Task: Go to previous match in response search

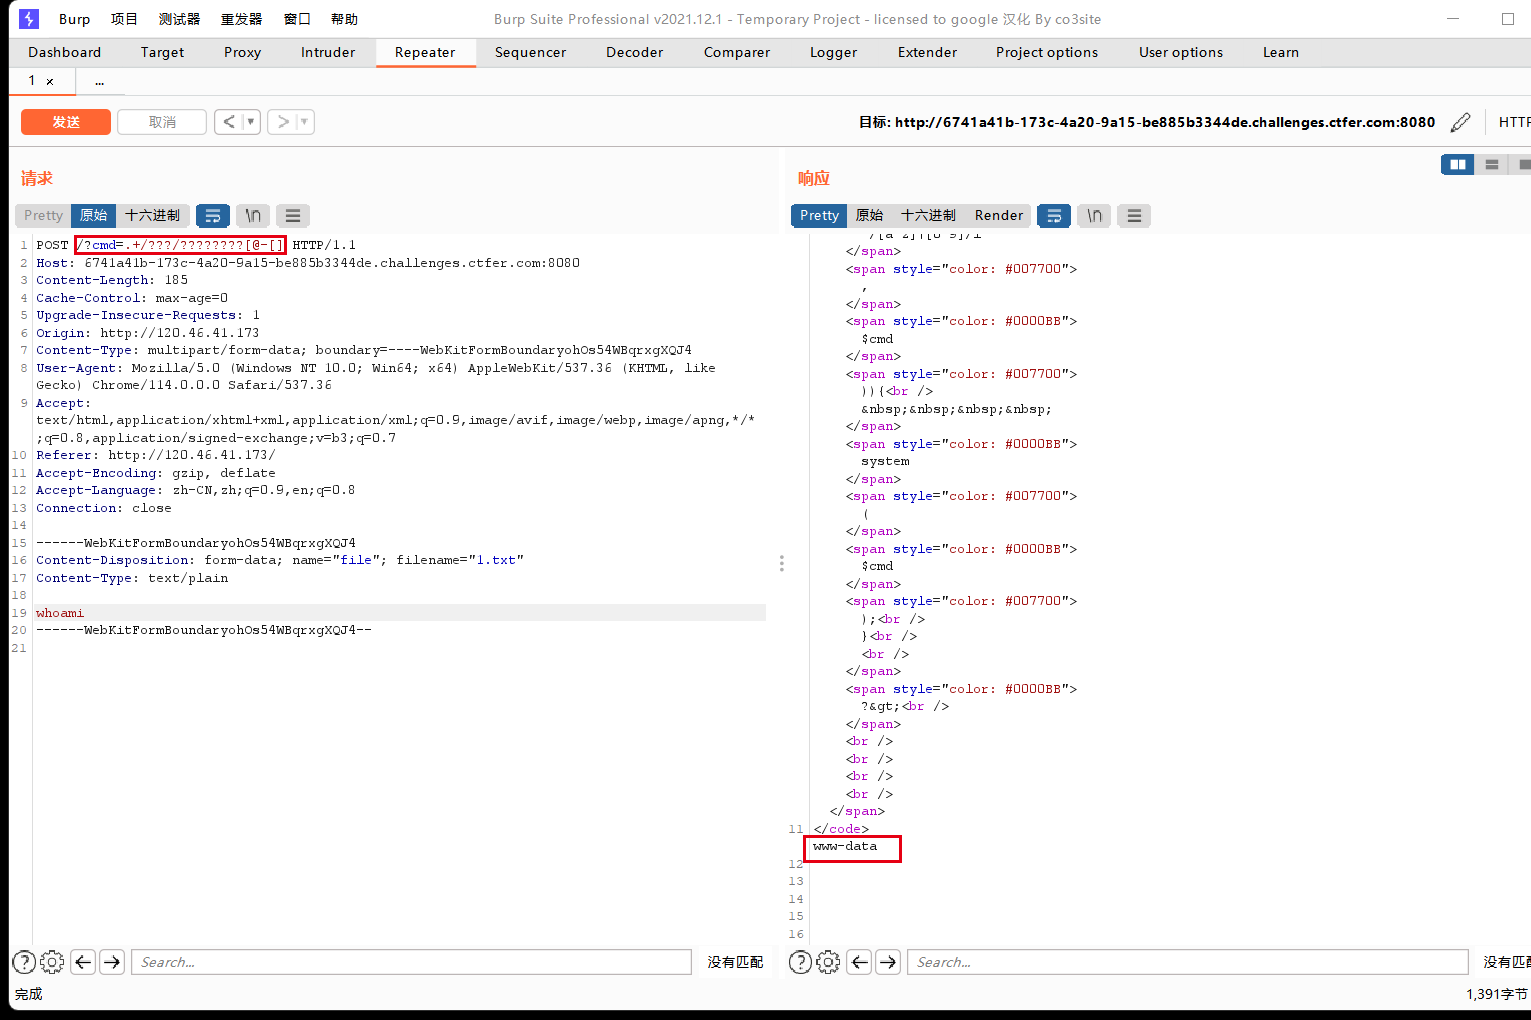Action: [x=859, y=962]
